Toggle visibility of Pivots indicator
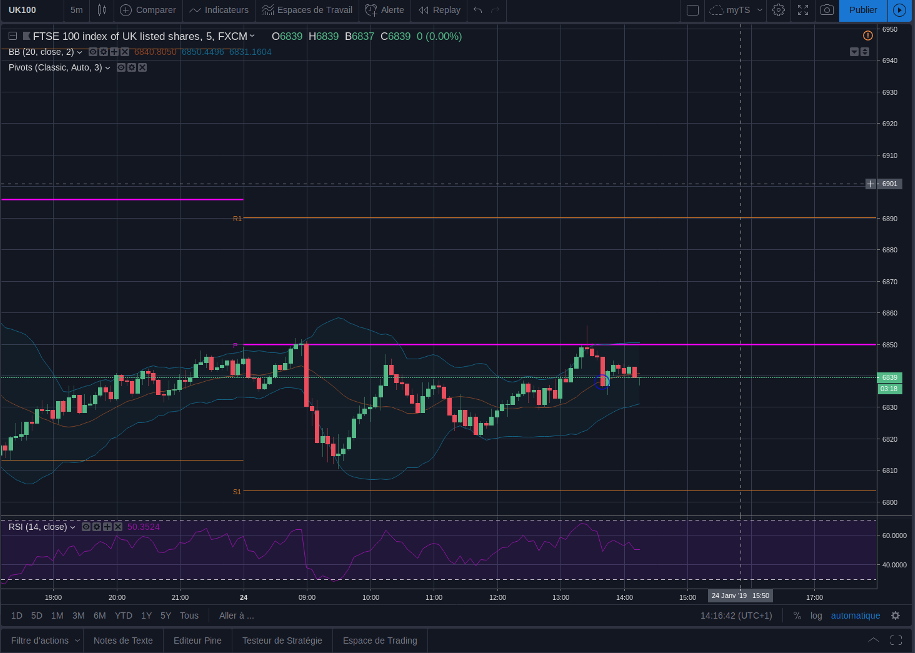Viewport: 915px width, 653px height. (121, 68)
